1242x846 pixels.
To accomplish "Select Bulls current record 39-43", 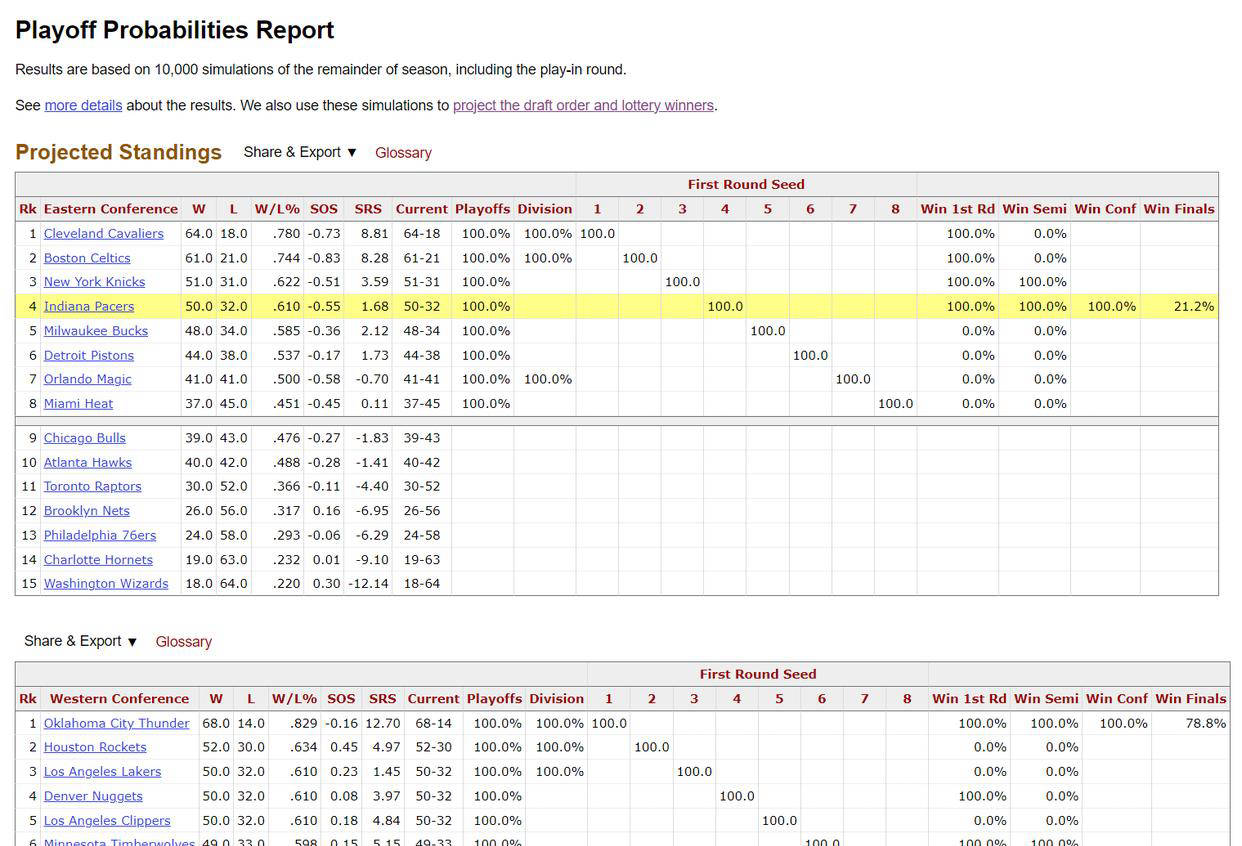I will point(422,438).
